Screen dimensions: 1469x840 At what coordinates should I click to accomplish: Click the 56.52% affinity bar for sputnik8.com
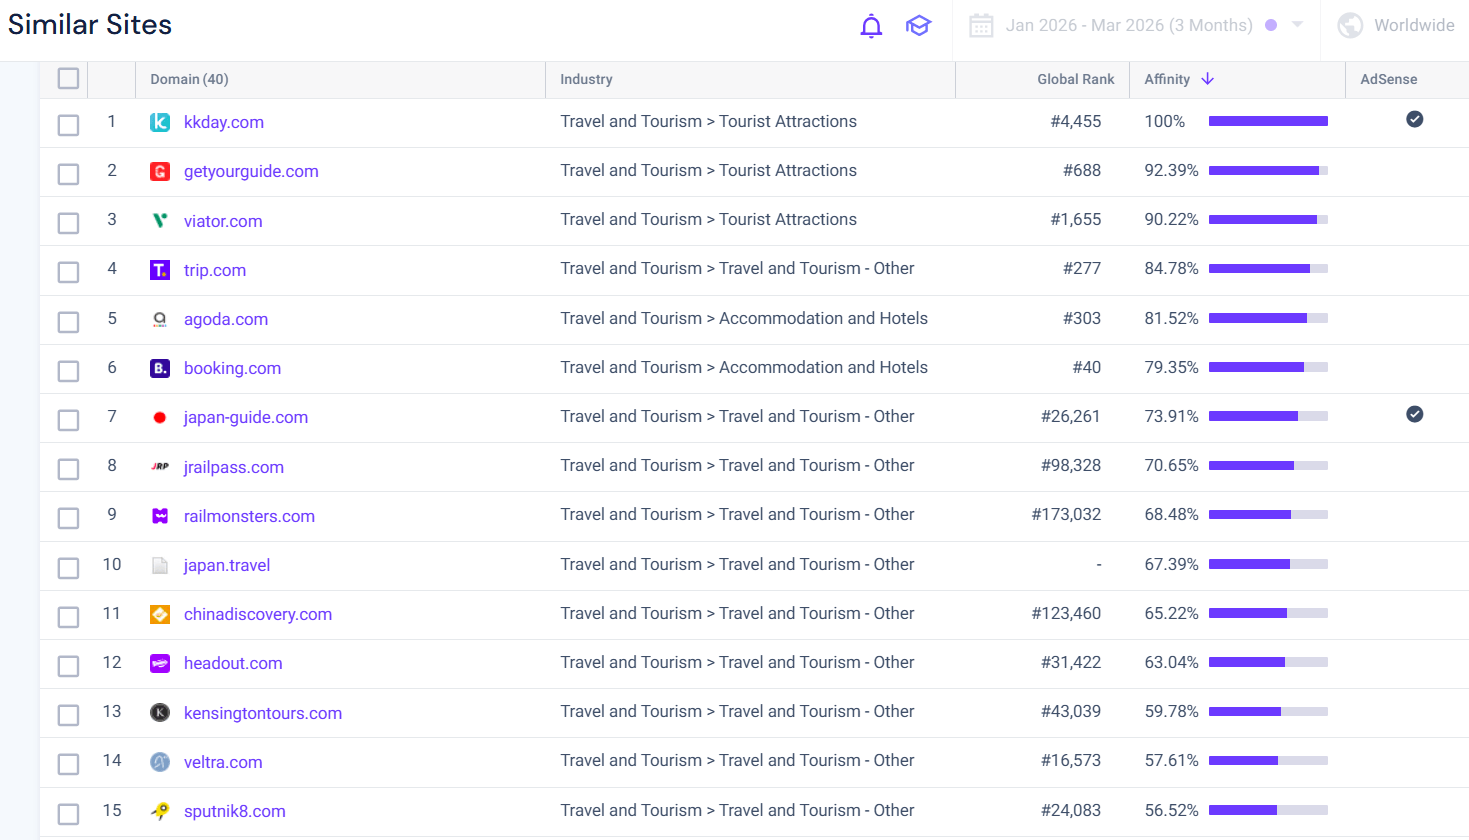(x=1268, y=810)
